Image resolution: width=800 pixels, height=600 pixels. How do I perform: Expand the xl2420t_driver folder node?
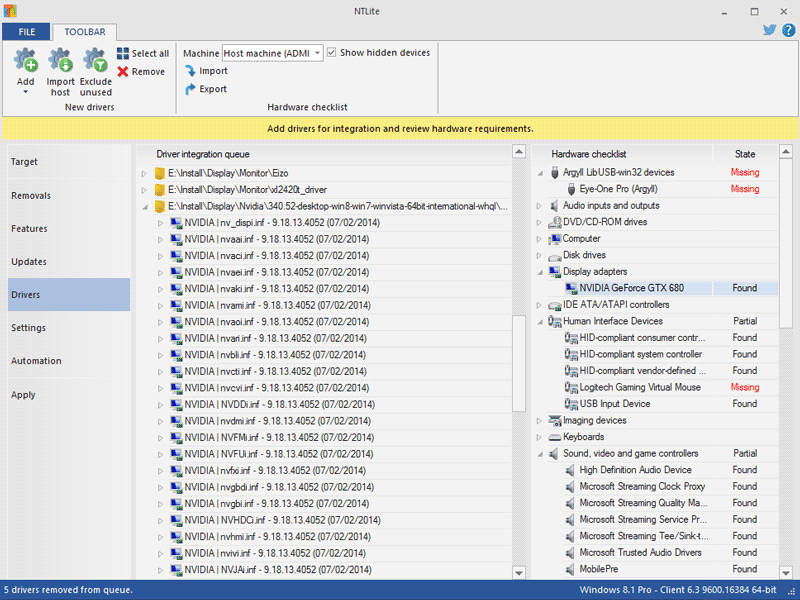[144, 190]
